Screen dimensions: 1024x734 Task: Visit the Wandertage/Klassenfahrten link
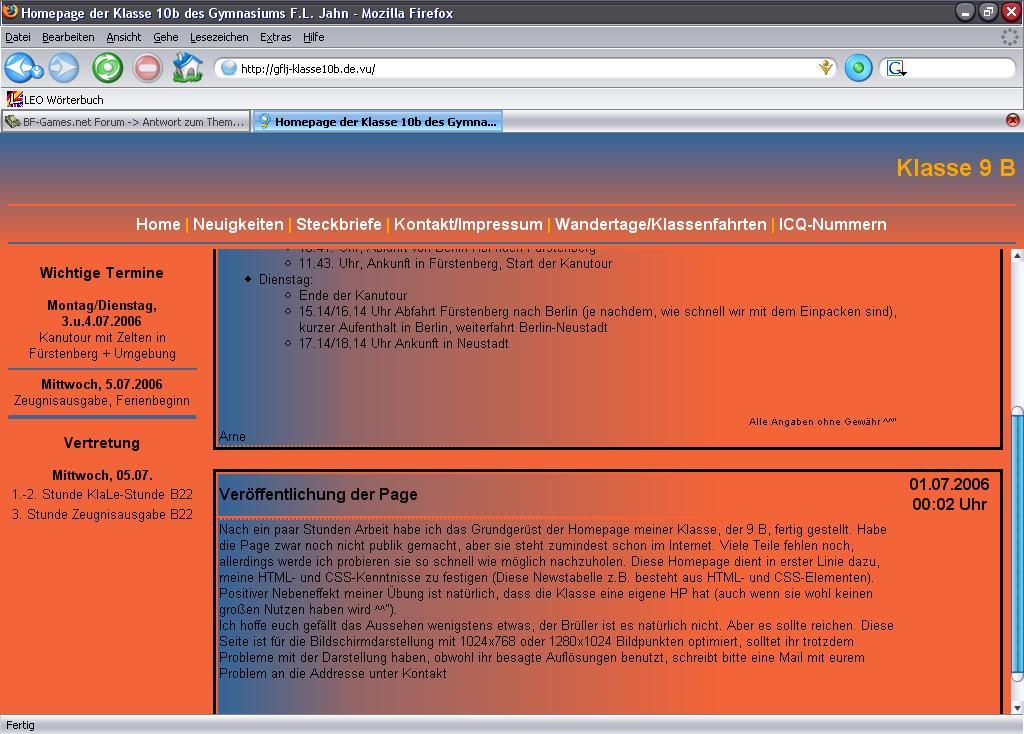(660, 224)
